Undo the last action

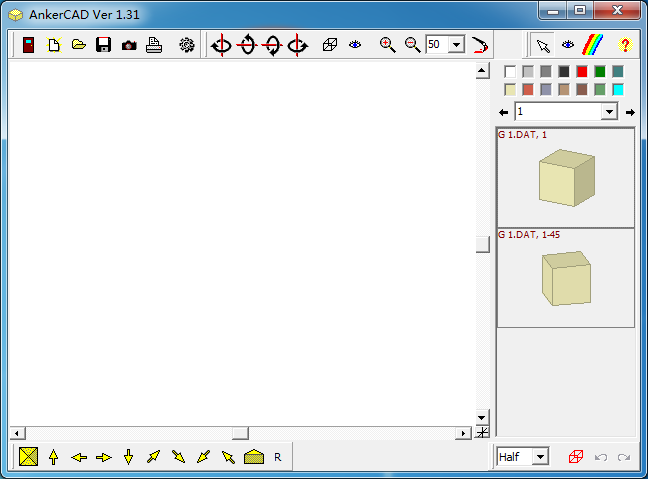pyautogui.click(x=600, y=457)
